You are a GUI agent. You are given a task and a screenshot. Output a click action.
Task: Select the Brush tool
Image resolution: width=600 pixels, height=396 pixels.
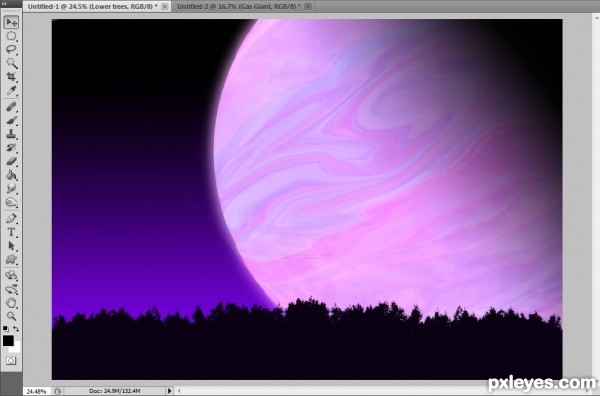click(x=11, y=121)
